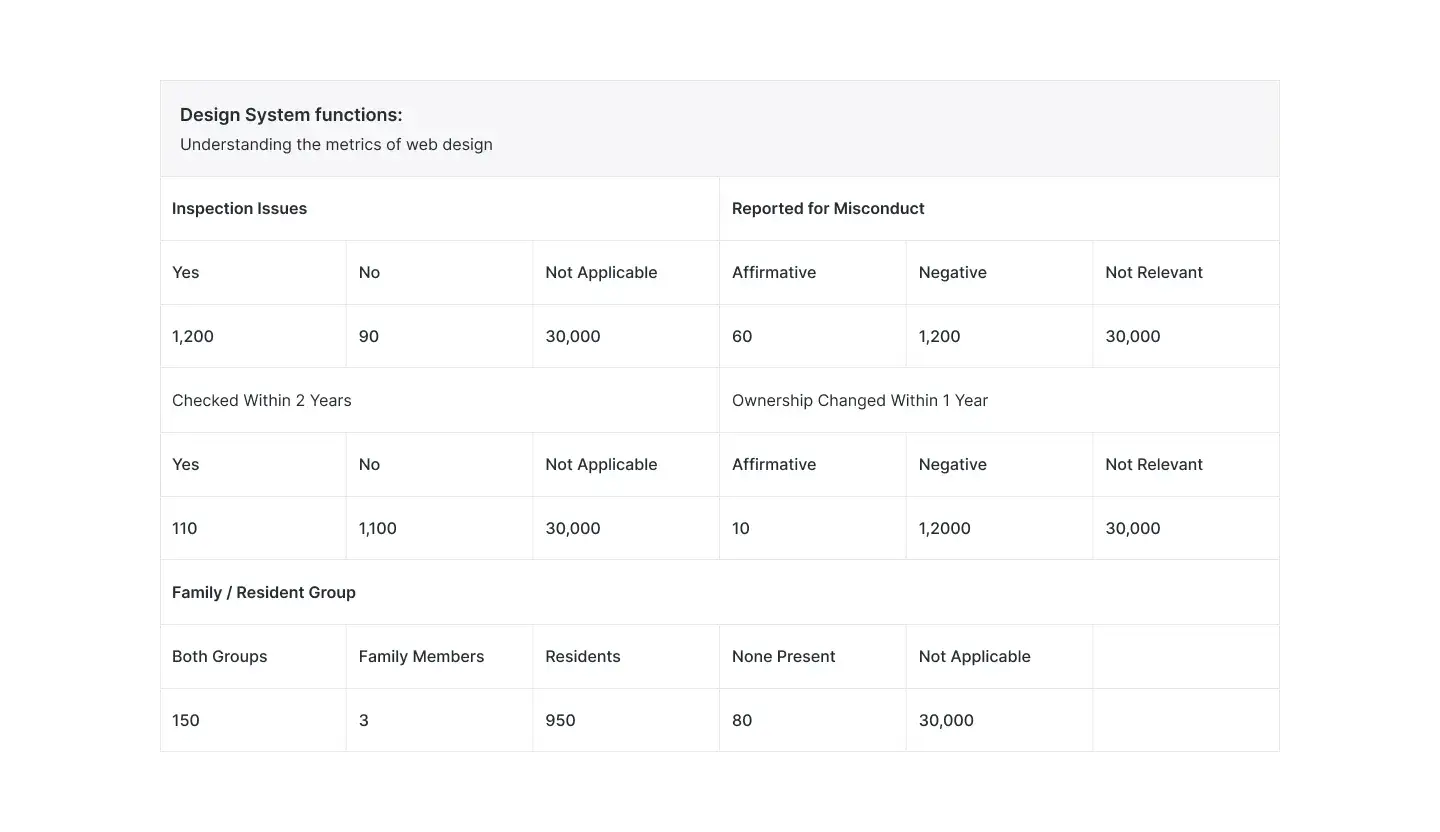Select the "Understanding the metrics of web design" subtitle

336,144
